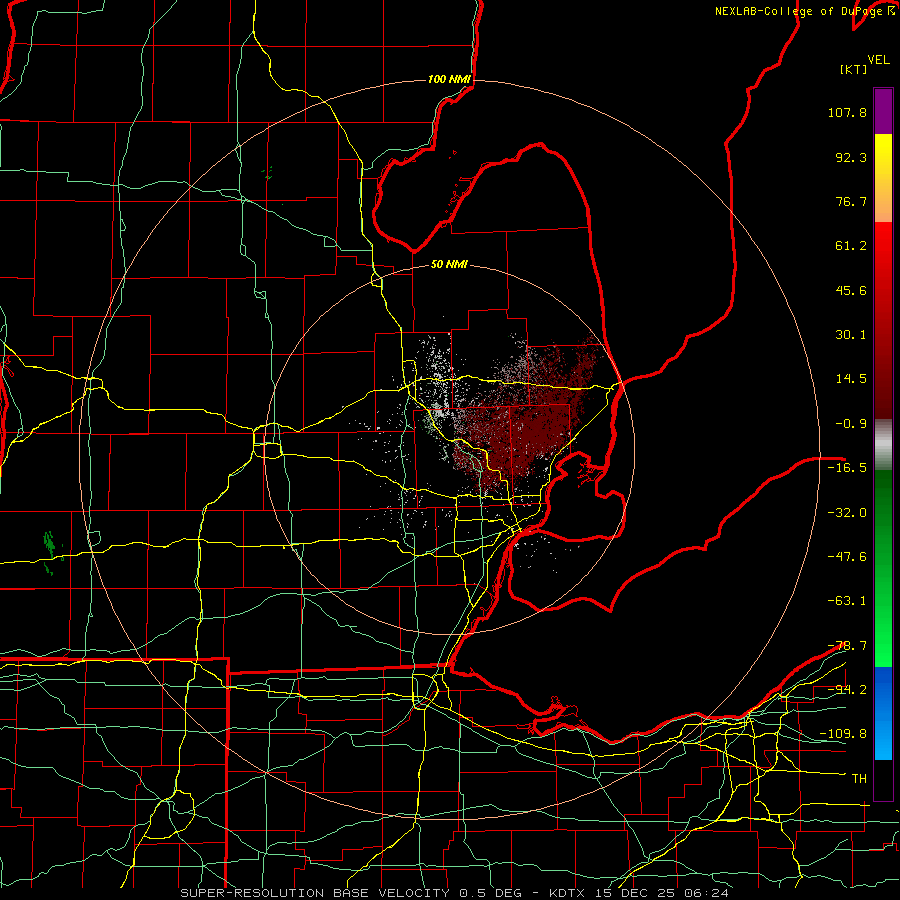Pick the gray near-zero segment of the color bar
This screenshot has height=900, width=900.
[x=883, y=445]
